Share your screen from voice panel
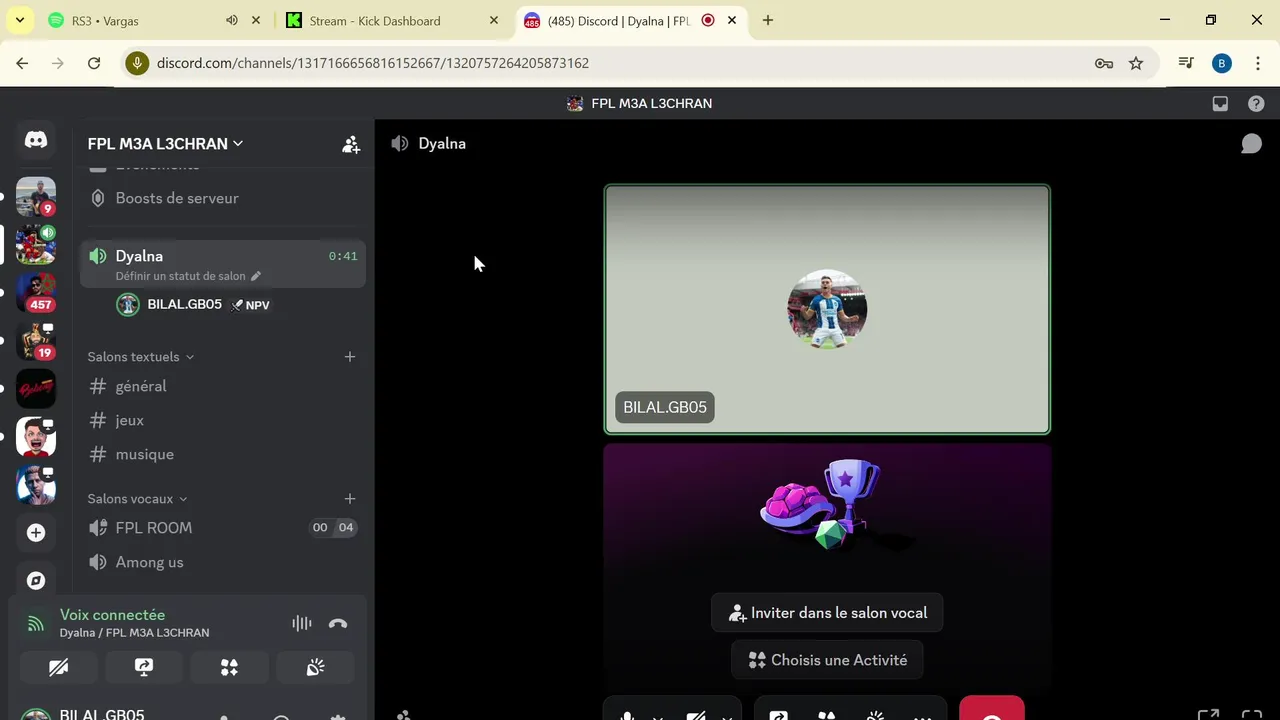Screen dimensions: 1280x720 144,667
